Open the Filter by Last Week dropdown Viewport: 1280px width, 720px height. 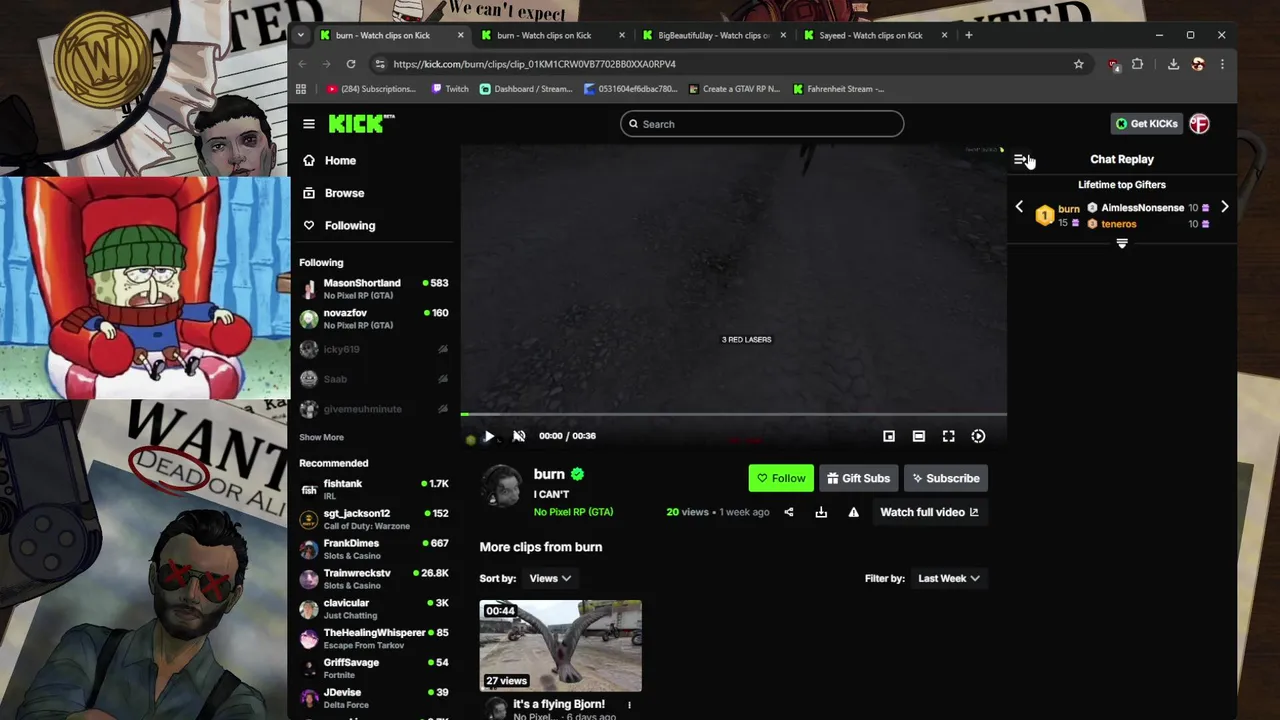(x=949, y=578)
